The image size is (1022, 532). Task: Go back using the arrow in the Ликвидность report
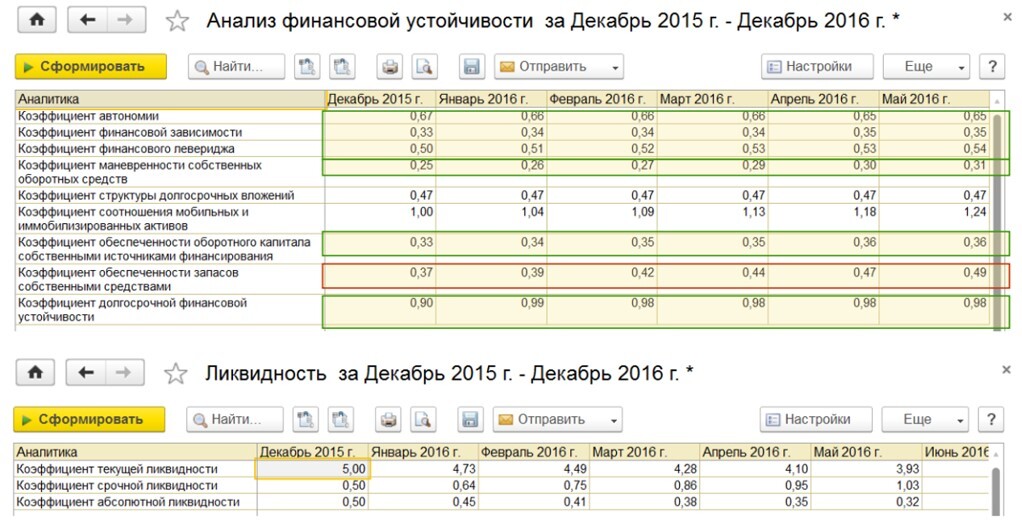[86, 372]
